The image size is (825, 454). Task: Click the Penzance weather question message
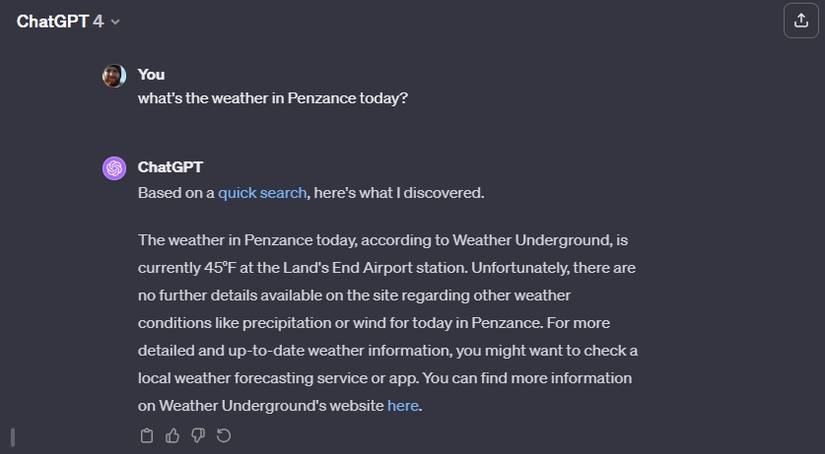click(273, 99)
